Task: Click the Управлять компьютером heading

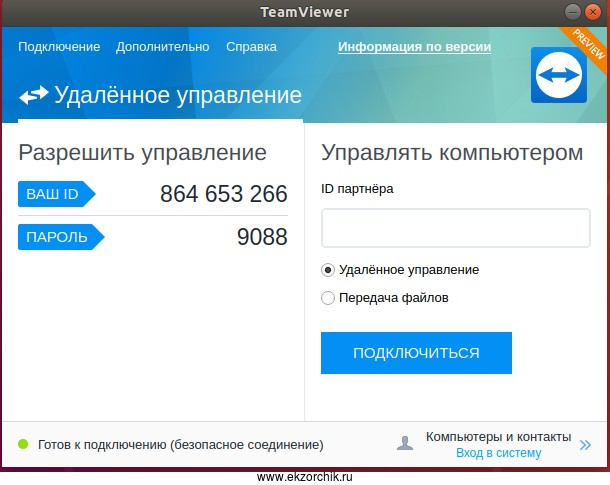Action: 452,152
